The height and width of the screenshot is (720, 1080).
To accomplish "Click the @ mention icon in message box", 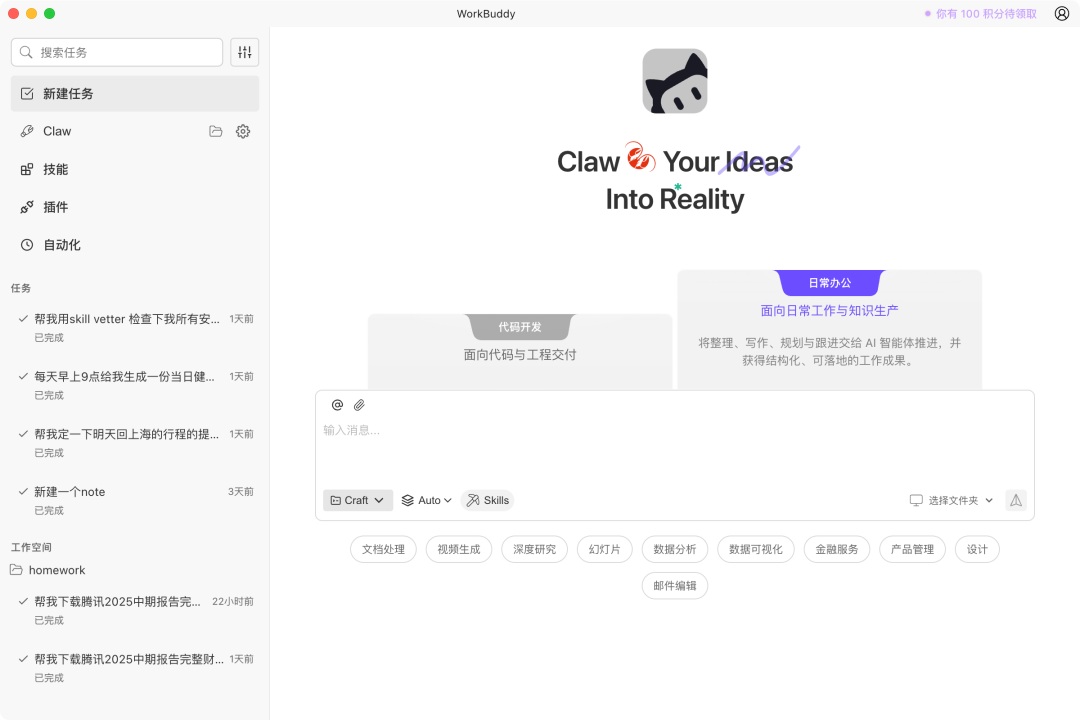I will point(338,405).
